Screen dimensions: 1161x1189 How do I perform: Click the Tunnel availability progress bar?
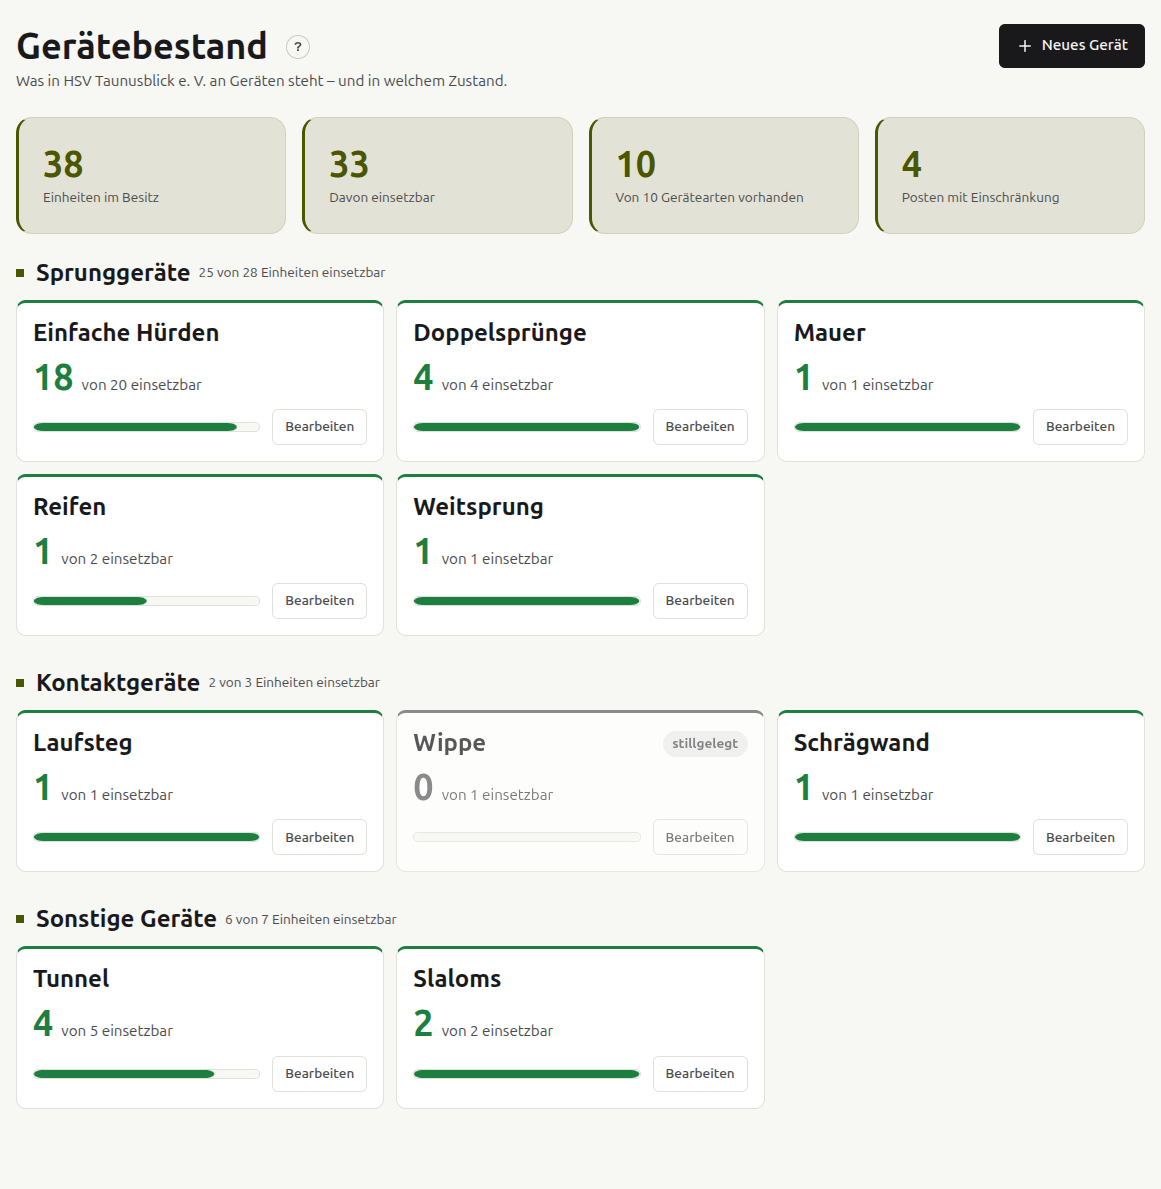[146, 1074]
